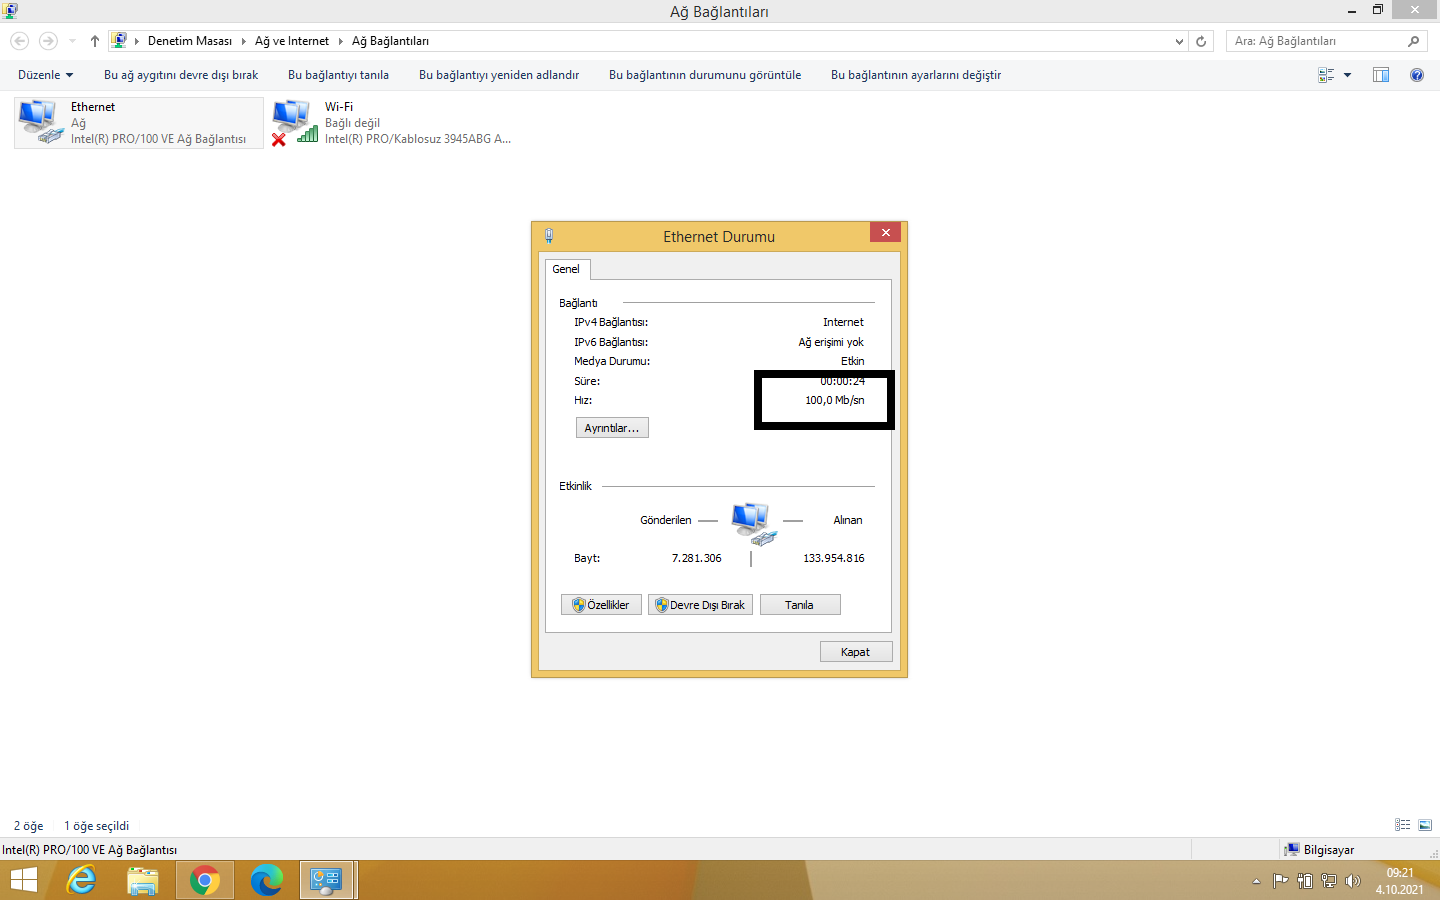1440x900 pixels.
Task: Click the 7.281.306 sent bytes value
Action: coord(697,558)
